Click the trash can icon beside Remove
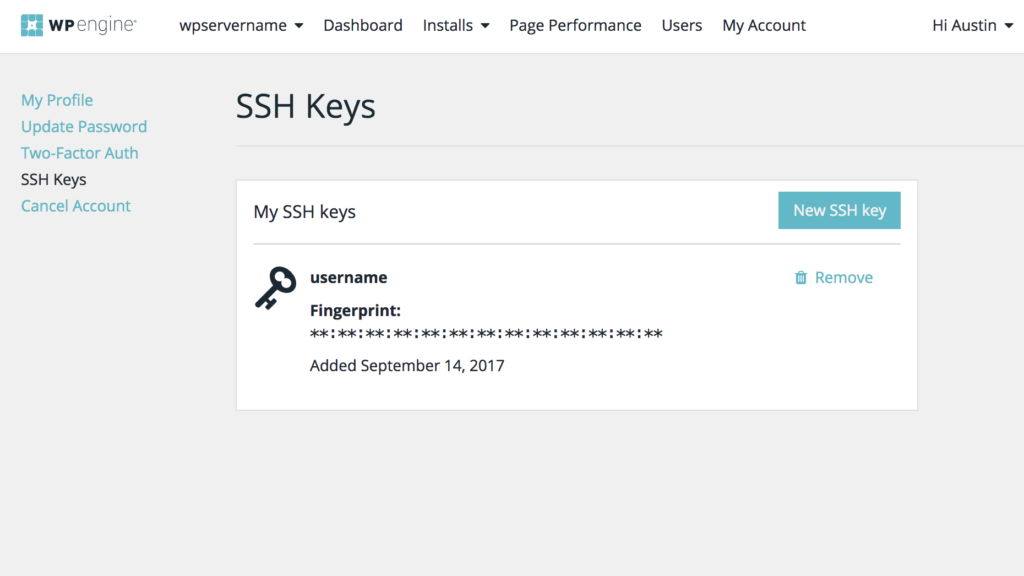The width and height of the screenshot is (1024, 576). click(x=801, y=278)
